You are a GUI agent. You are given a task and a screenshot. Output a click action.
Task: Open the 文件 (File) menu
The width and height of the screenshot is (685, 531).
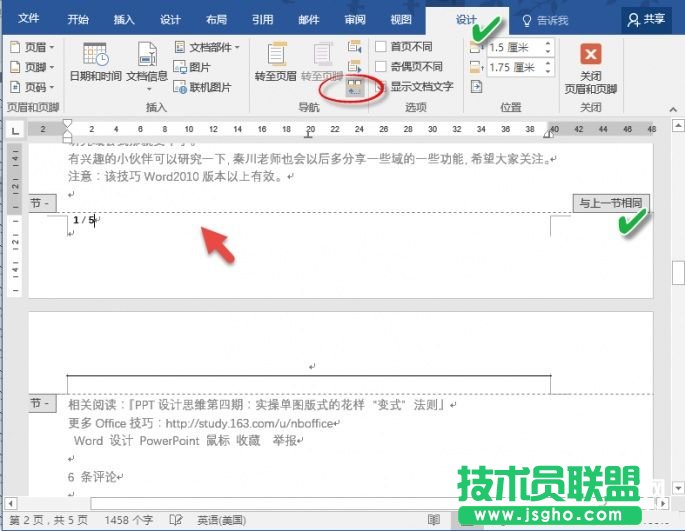coord(29,19)
